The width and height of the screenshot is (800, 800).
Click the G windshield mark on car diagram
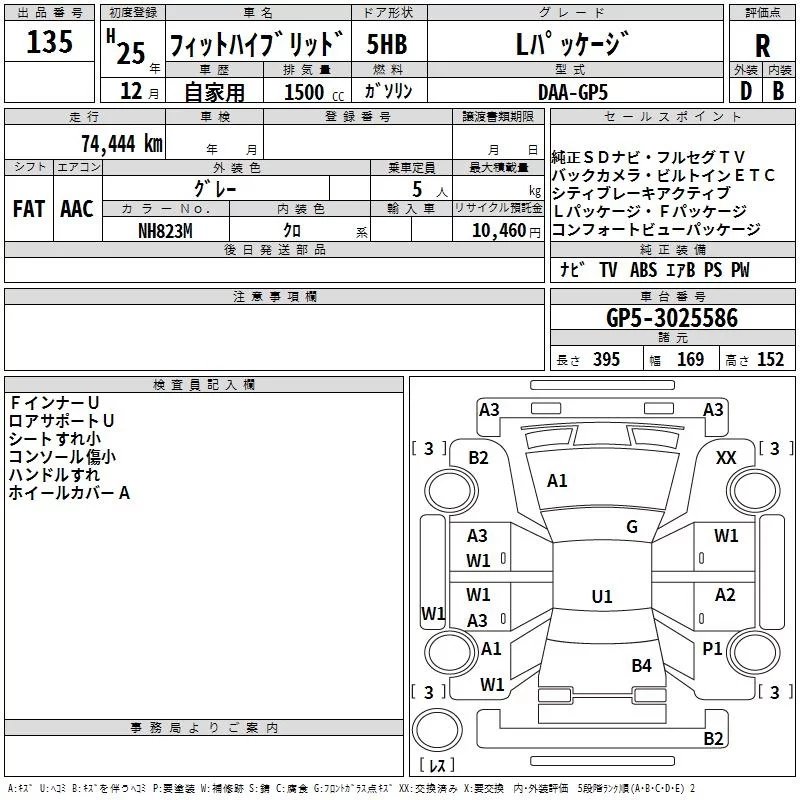click(631, 527)
